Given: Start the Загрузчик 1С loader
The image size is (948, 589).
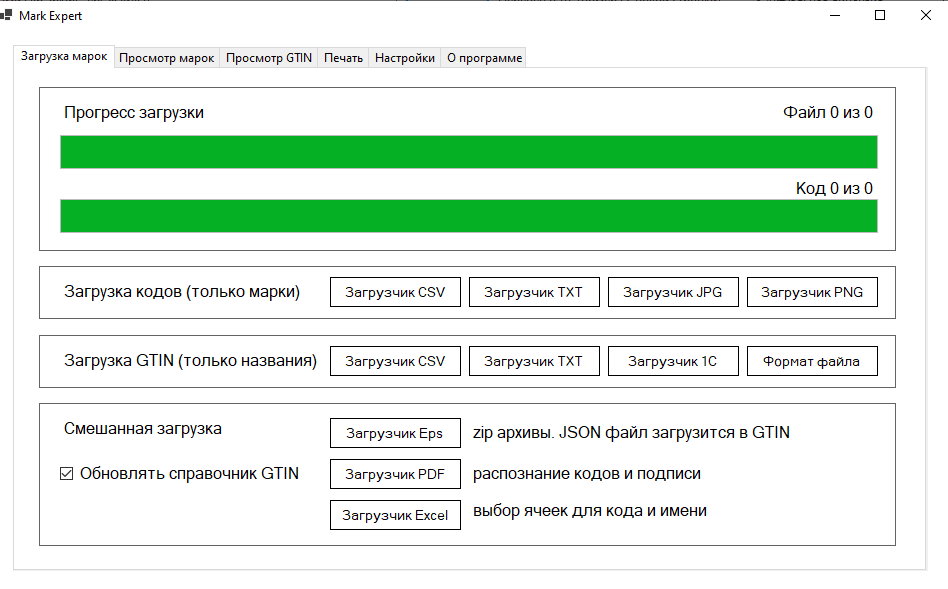Looking at the screenshot, I should [x=673, y=361].
